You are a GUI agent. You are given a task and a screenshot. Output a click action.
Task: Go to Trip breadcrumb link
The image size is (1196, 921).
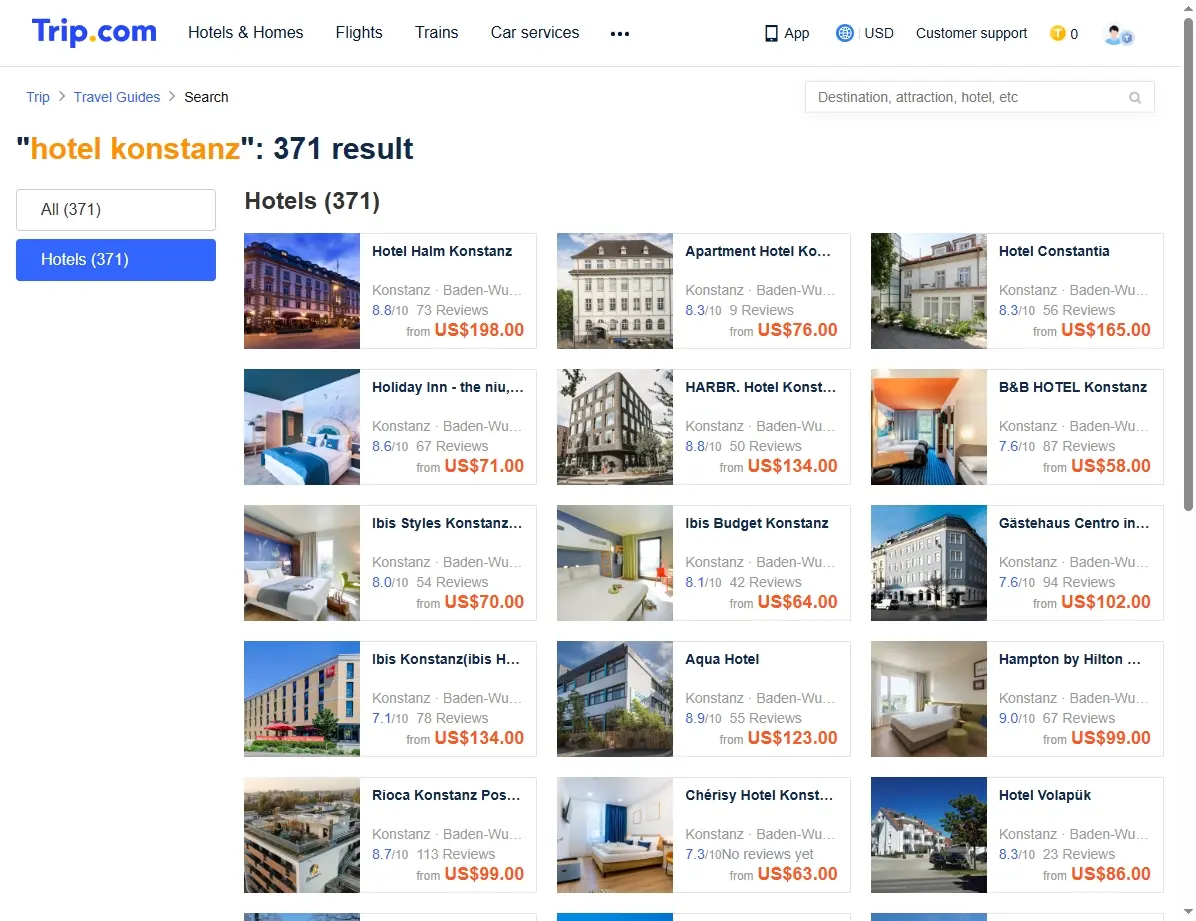37,97
